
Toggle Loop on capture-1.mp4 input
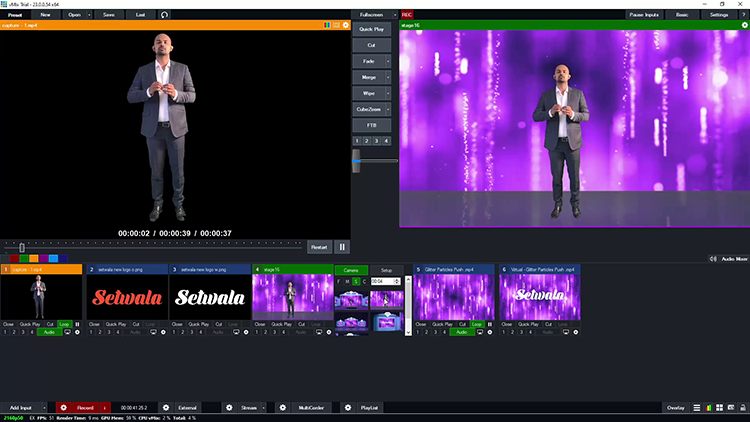click(65, 324)
